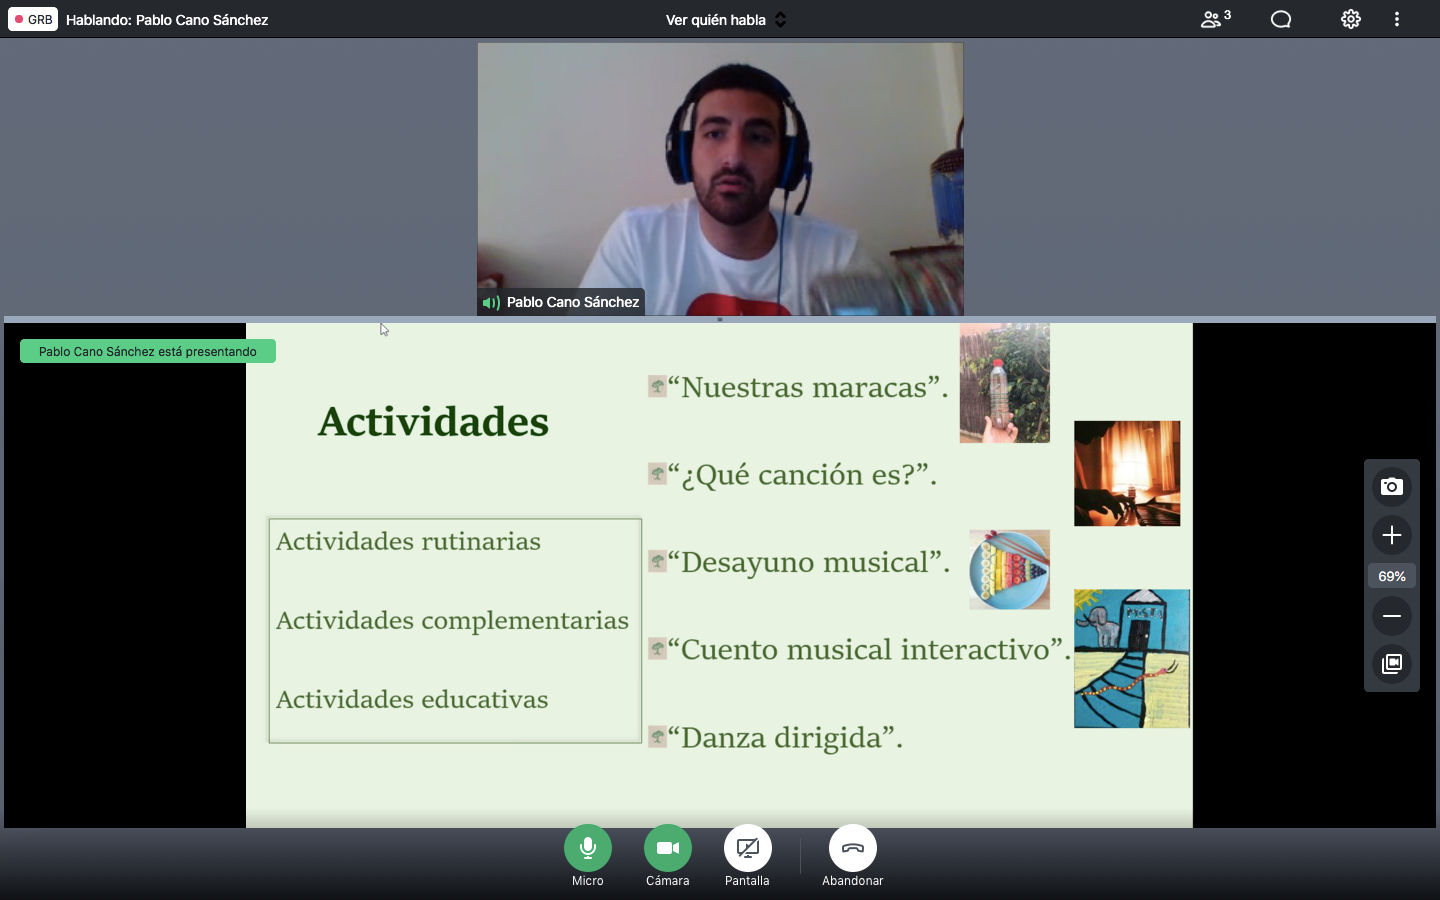Turn off the Cámara
Image resolution: width=1440 pixels, height=900 pixels.
click(668, 848)
